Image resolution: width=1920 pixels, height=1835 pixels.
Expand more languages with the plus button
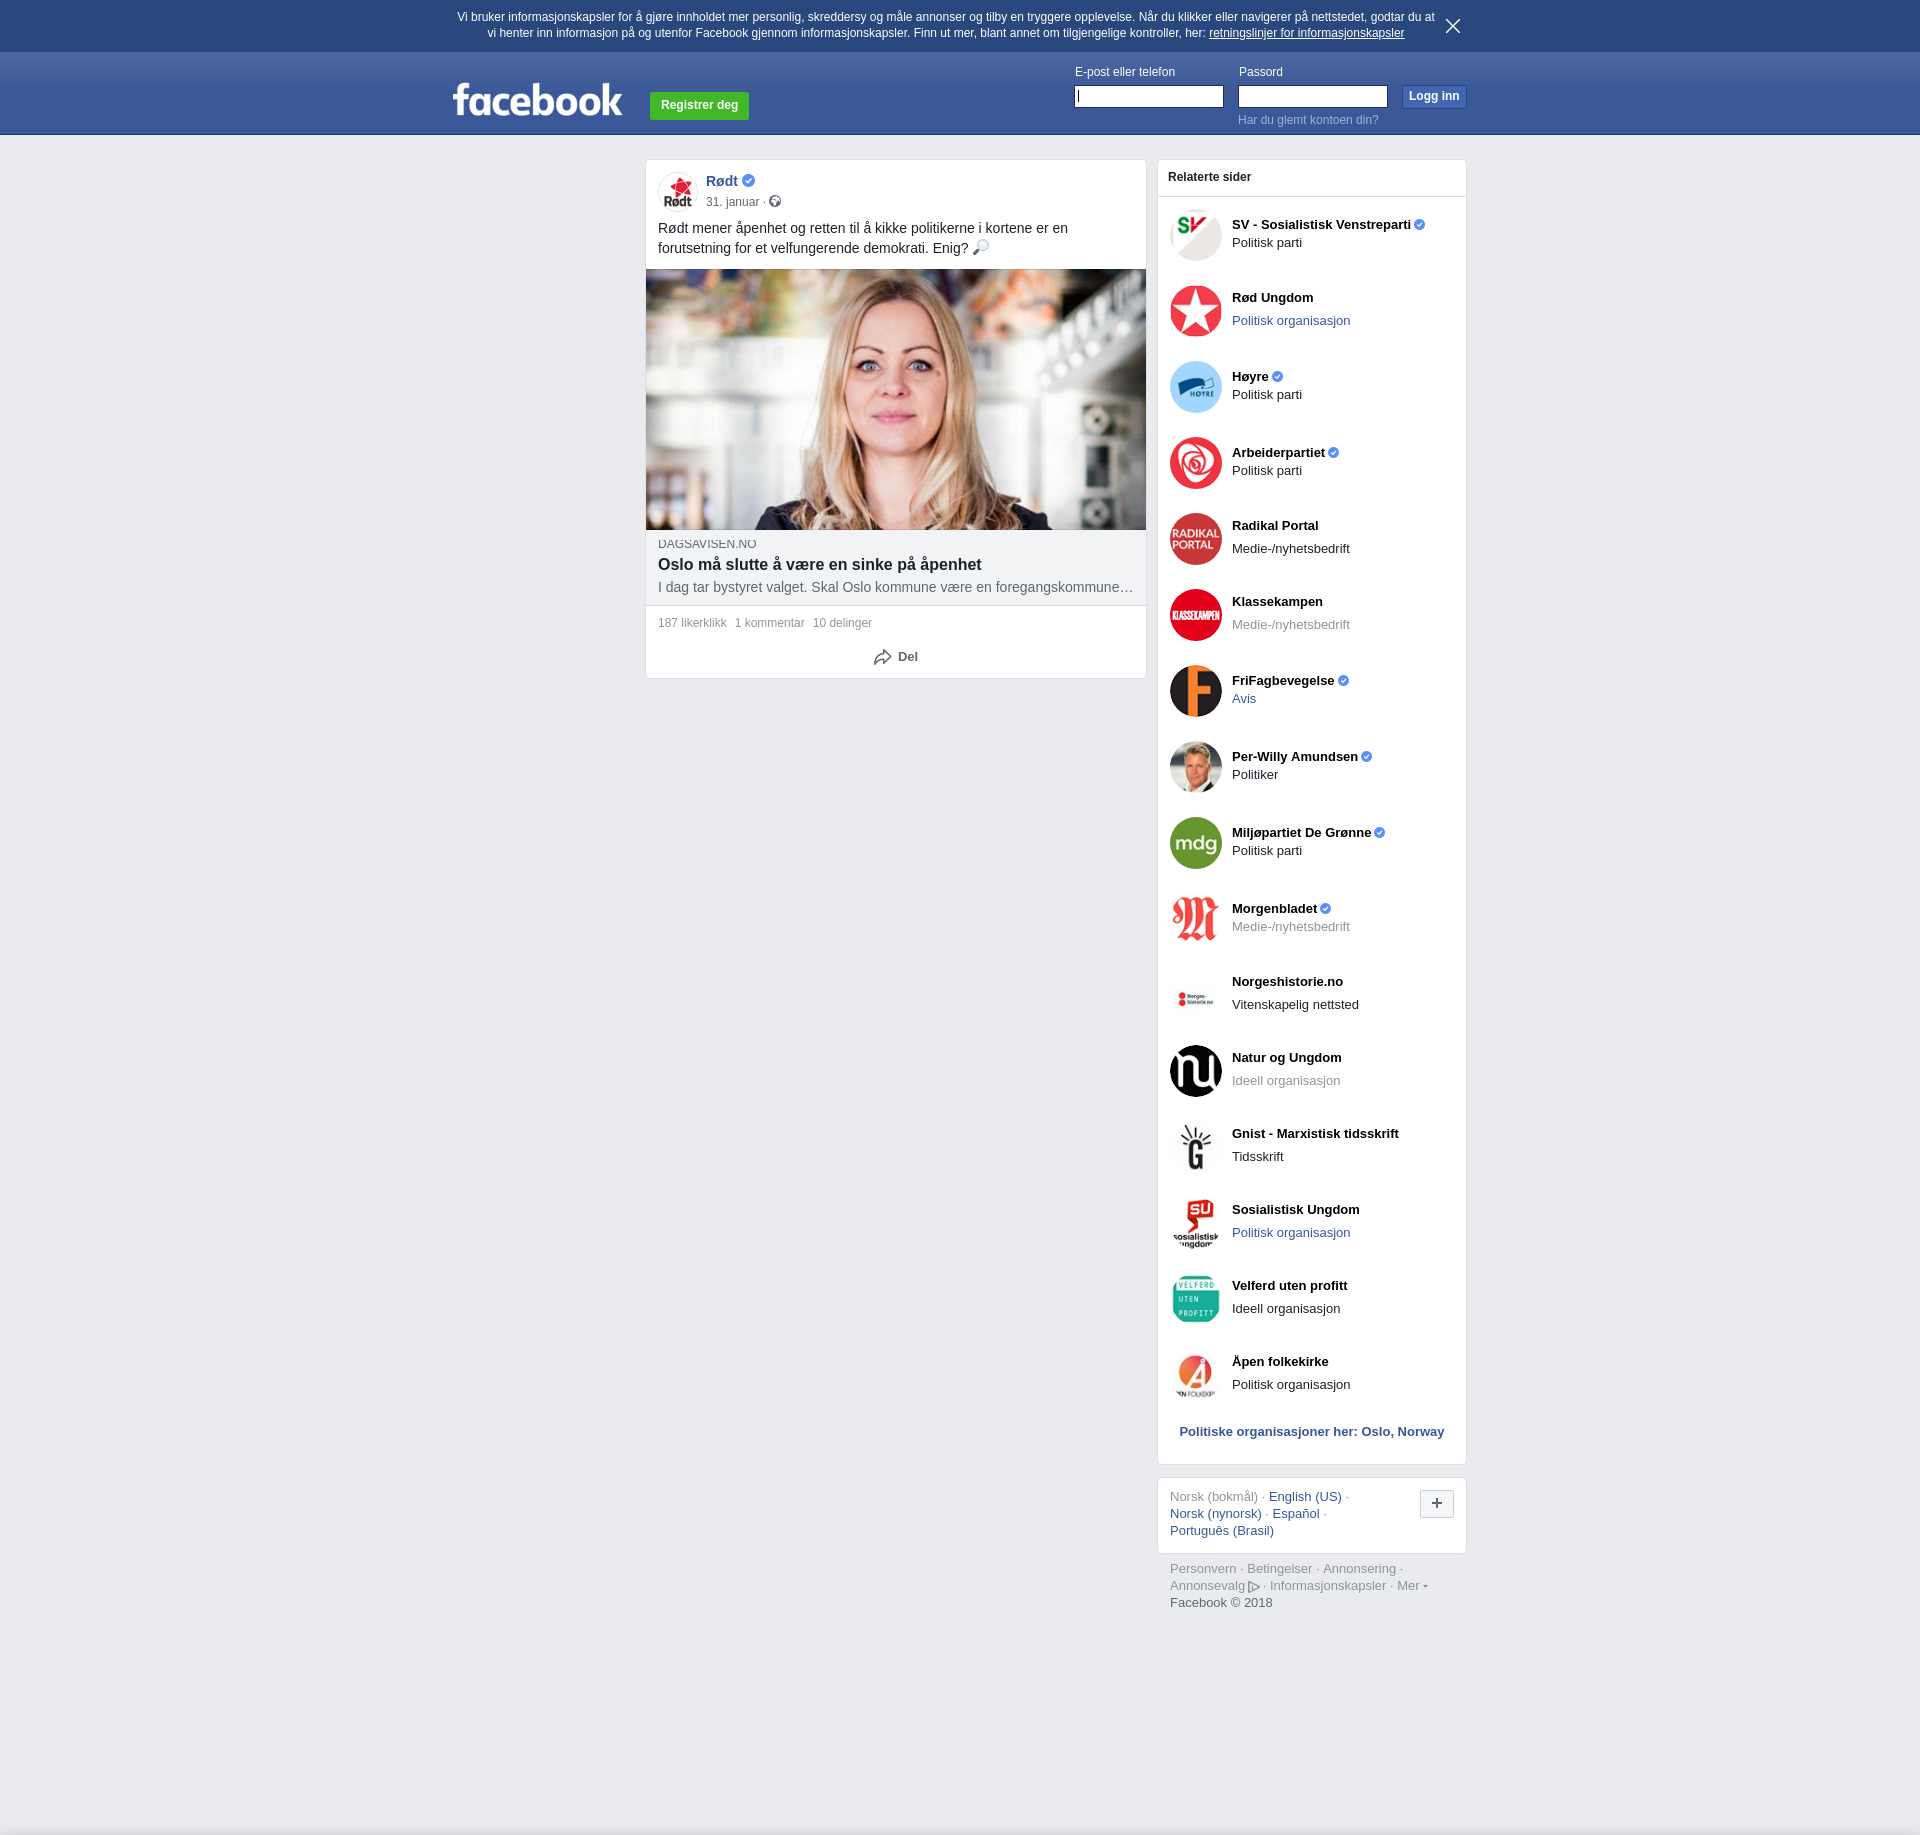click(1436, 1503)
